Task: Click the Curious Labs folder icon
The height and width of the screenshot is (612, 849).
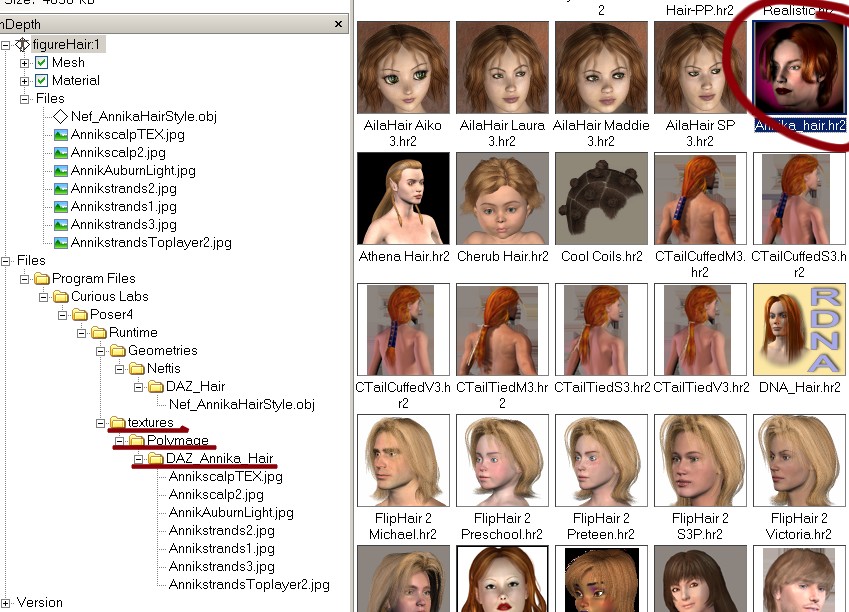Action: point(60,297)
